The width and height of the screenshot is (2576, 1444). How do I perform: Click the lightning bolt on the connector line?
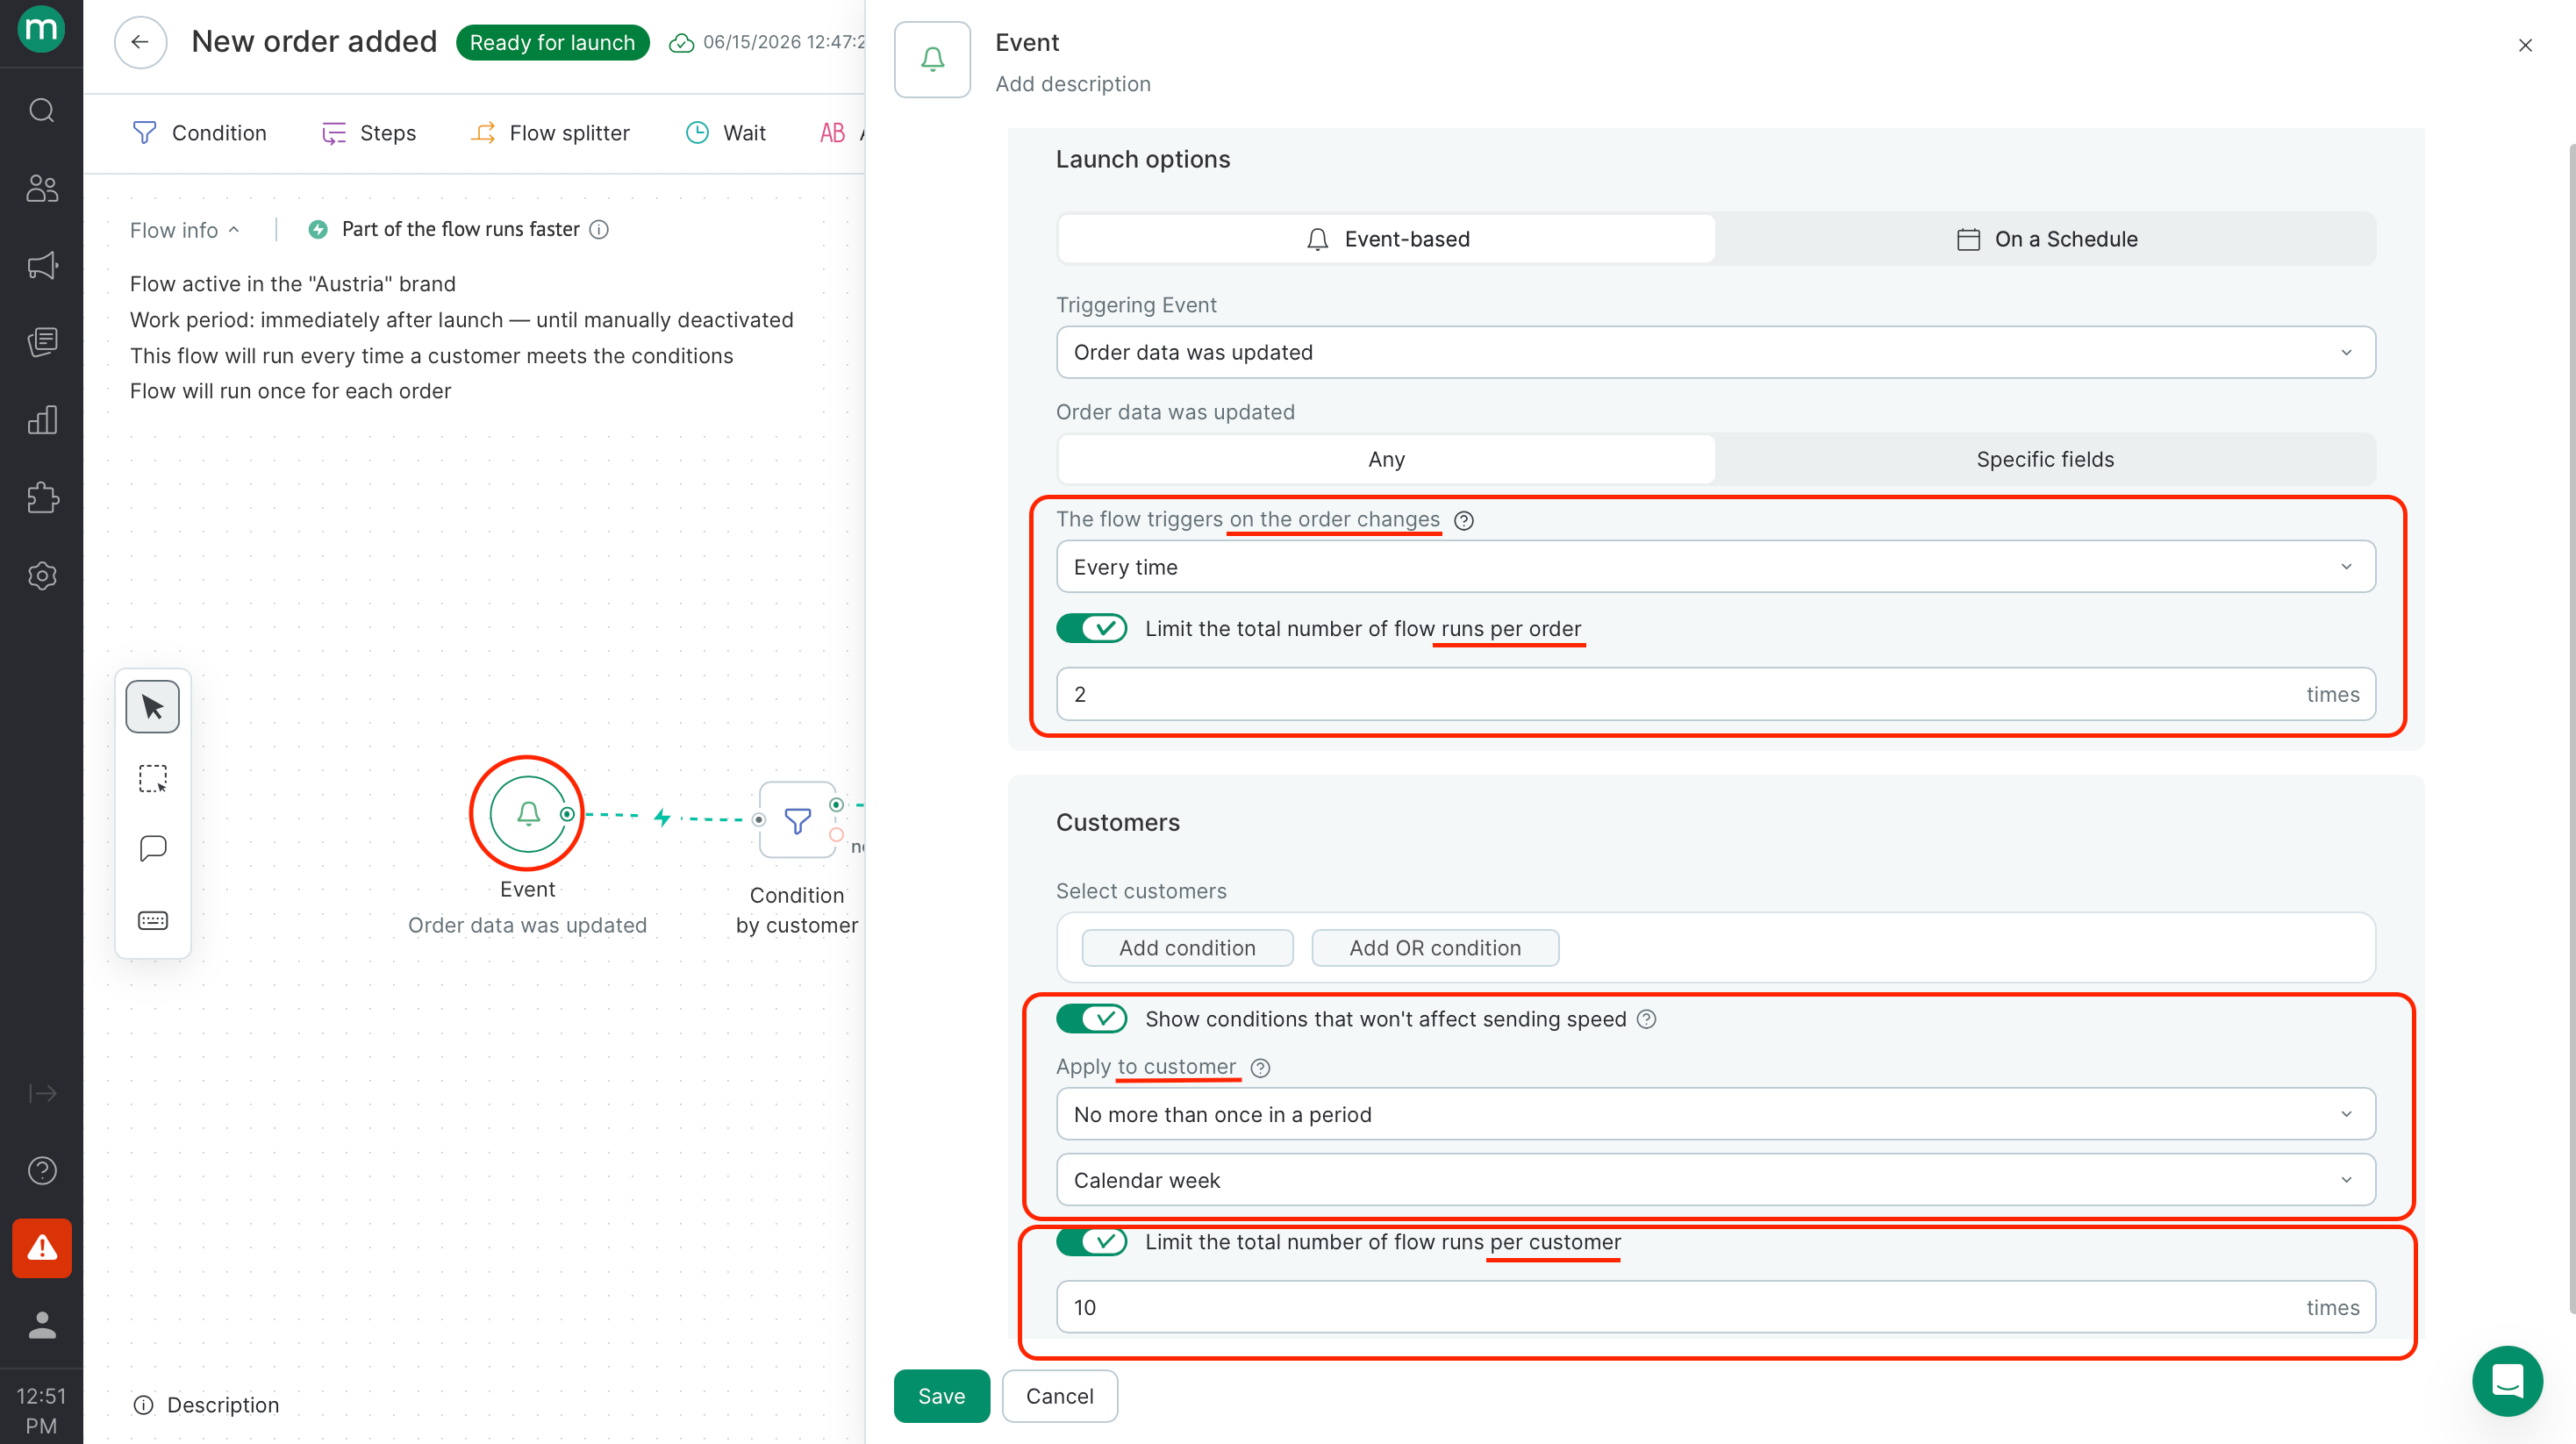click(x=662, y=816)
